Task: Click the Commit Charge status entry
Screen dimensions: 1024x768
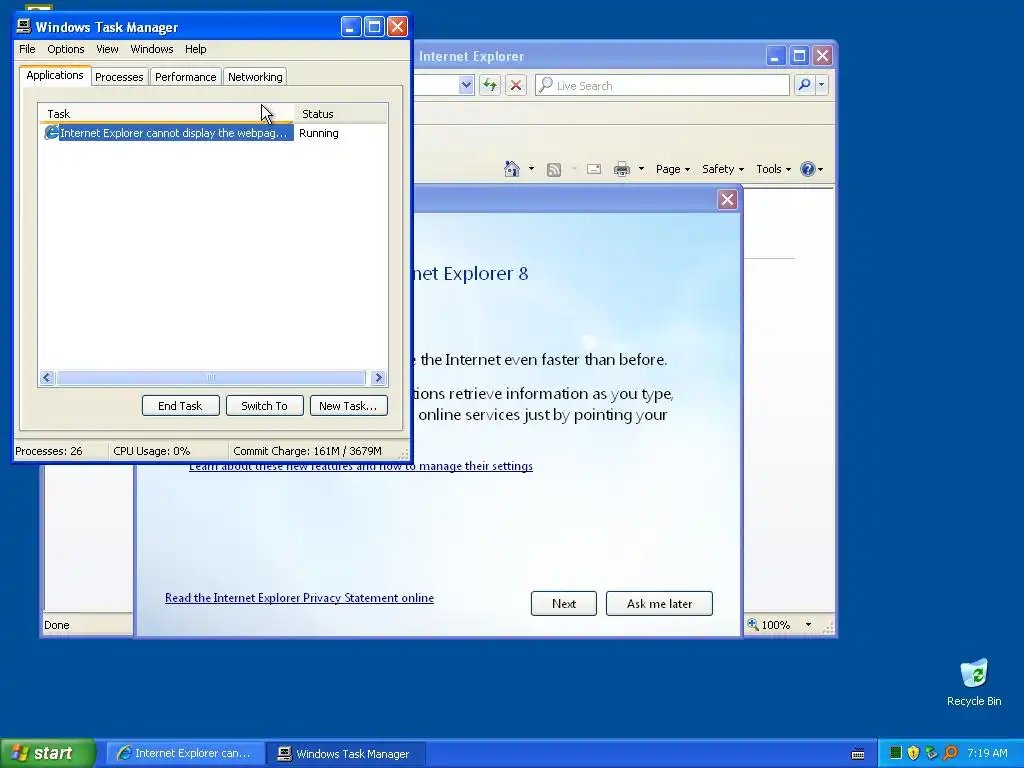Action: pyautogui.click(x=307, y=451)
